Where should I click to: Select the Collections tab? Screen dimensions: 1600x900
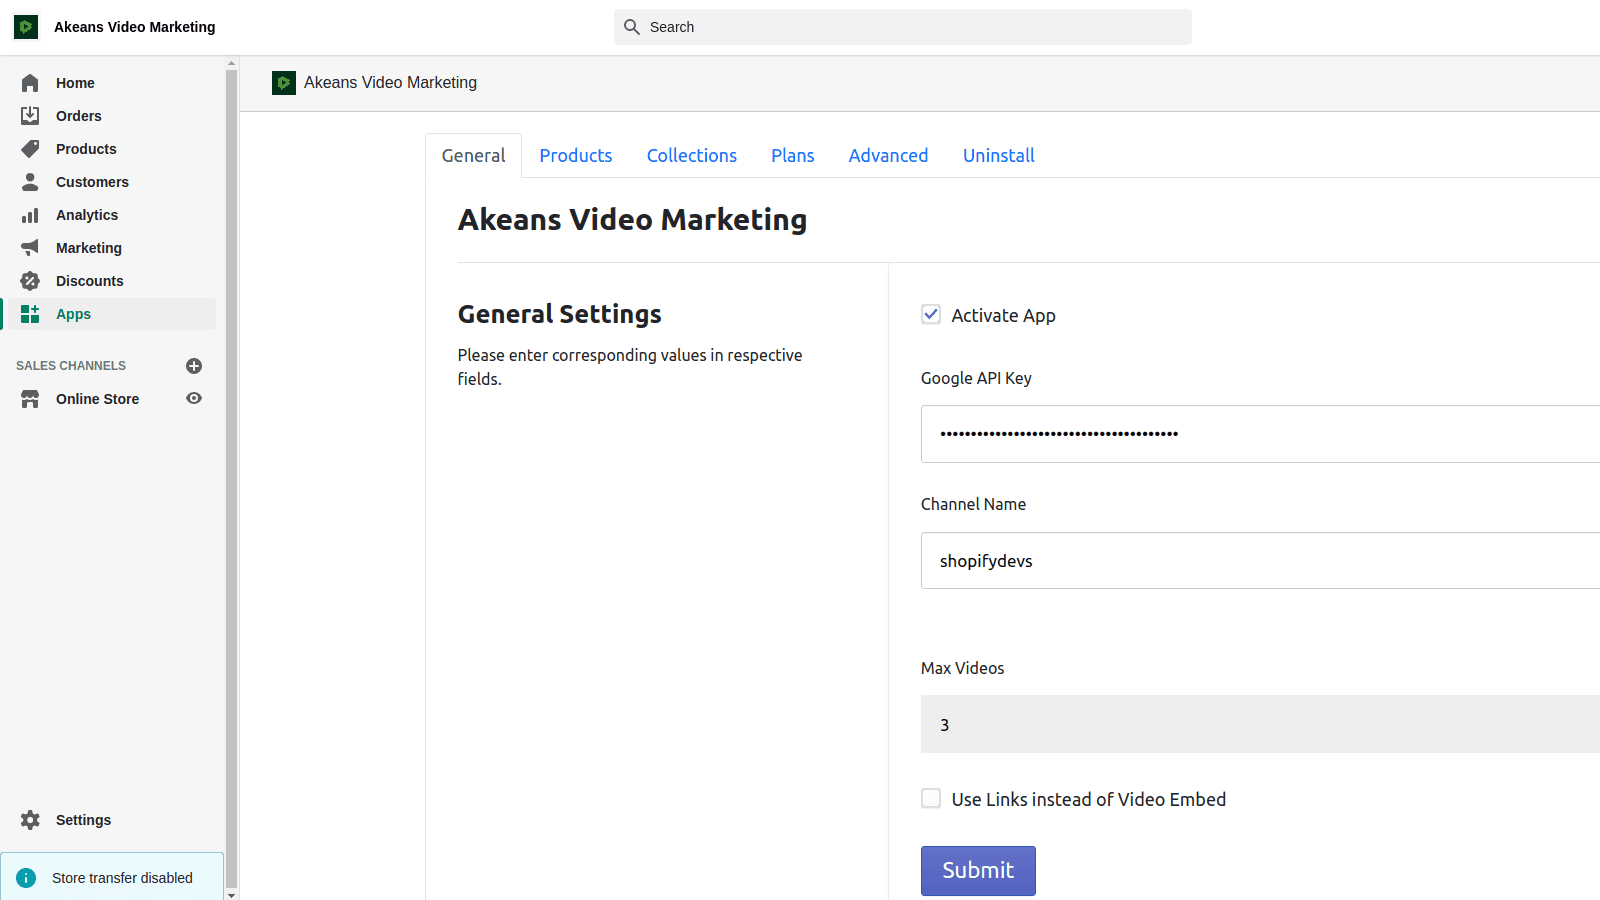[x=691, y=156]
